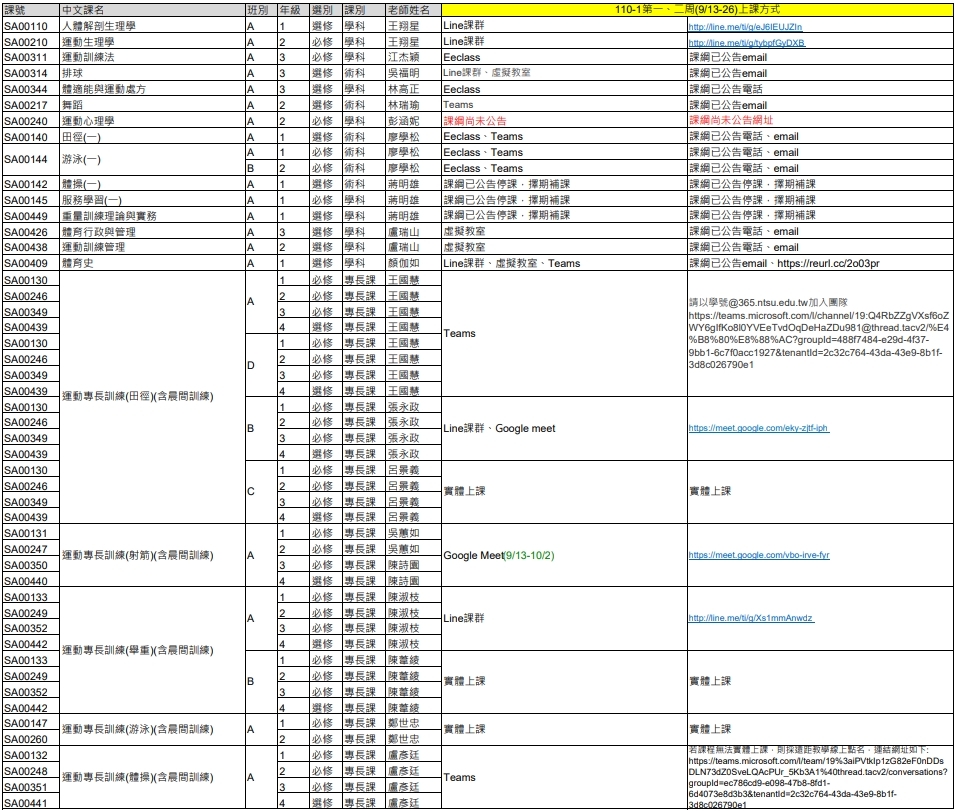Click course code SA00441
The width and height of the screenshot is (954, 811).
[x=26, y=803]
